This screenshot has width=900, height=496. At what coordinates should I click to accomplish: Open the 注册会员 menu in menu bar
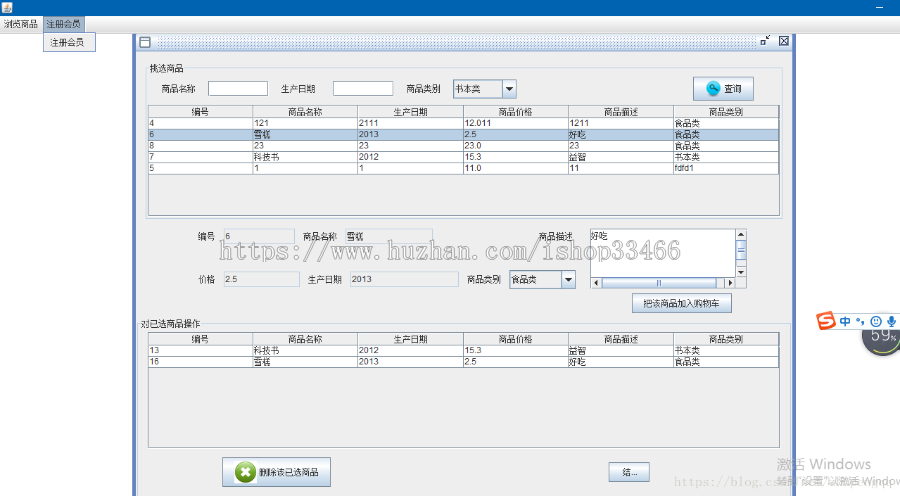64,24
